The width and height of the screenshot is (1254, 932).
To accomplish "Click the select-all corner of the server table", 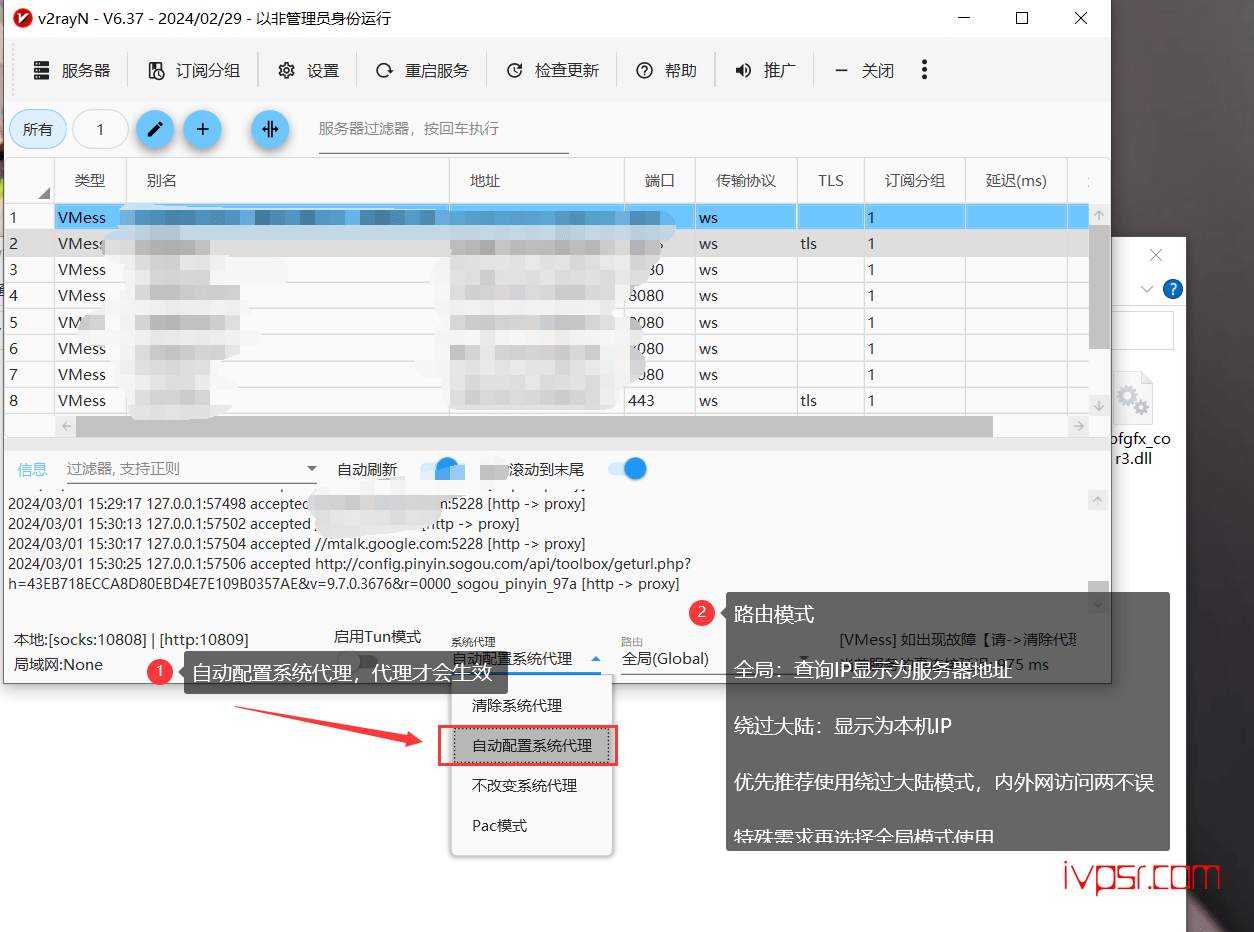I will tap(29, 181).
